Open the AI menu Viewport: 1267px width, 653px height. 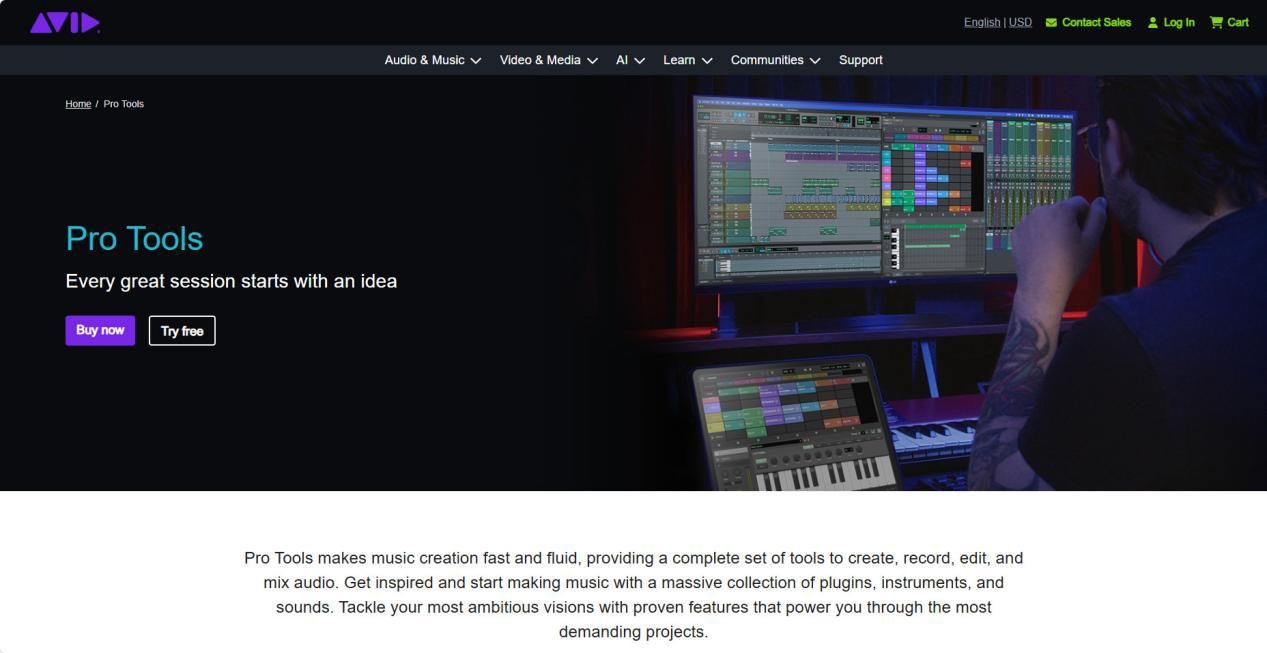622,60
